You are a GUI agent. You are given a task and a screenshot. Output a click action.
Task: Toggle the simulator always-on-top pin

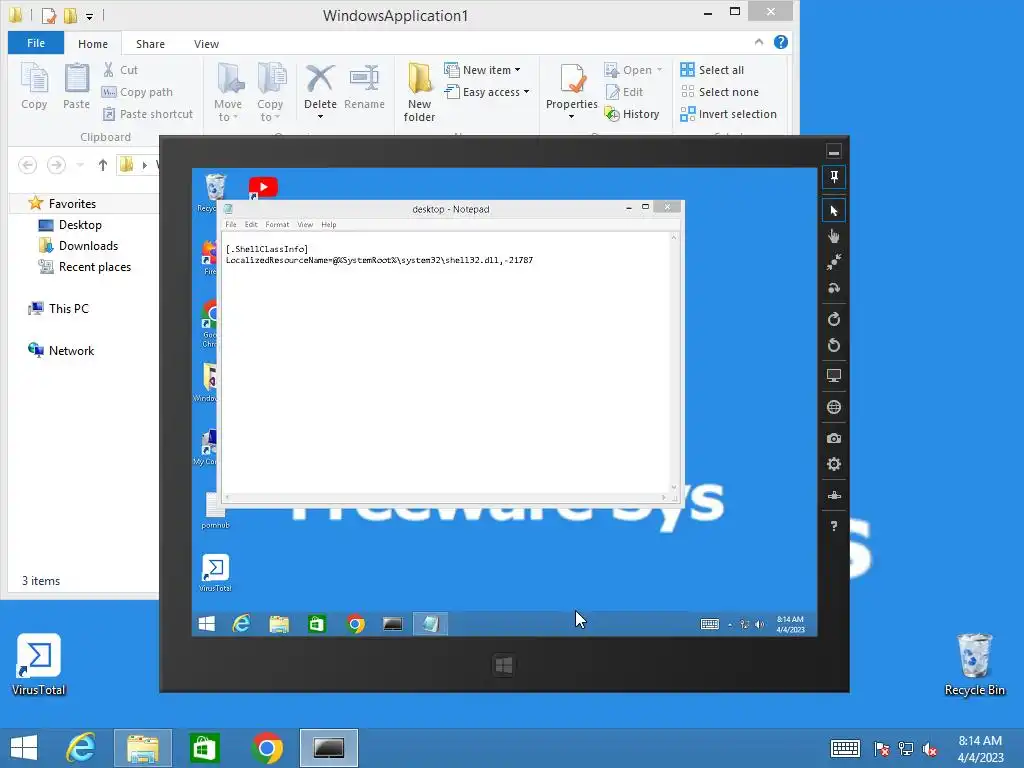[834, 177]
